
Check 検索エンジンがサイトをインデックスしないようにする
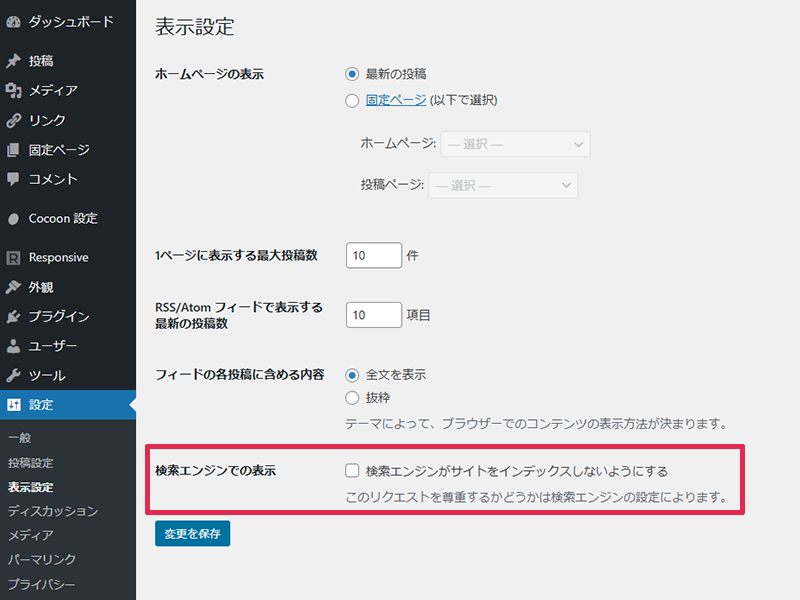(x=352, y=470)
